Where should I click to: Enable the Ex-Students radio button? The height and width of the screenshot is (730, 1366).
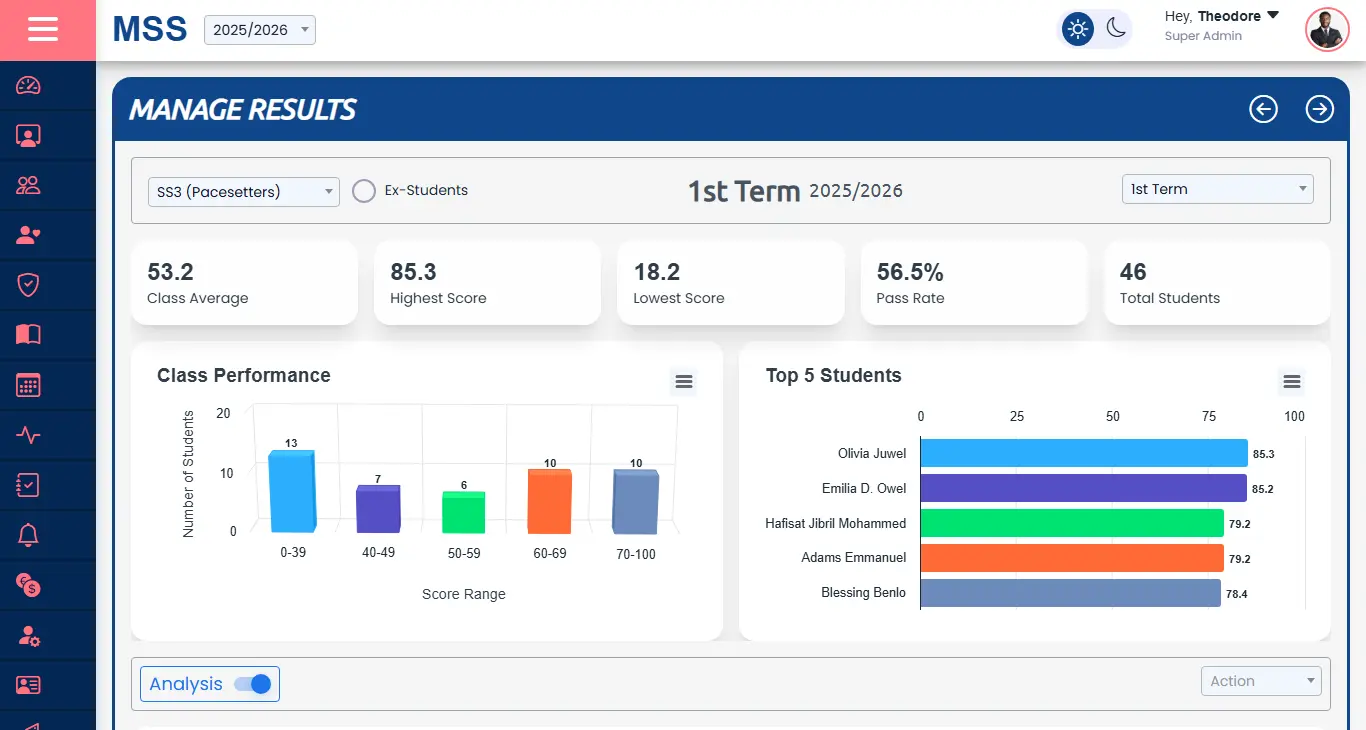pyautogui.click(x=364, y=190)
